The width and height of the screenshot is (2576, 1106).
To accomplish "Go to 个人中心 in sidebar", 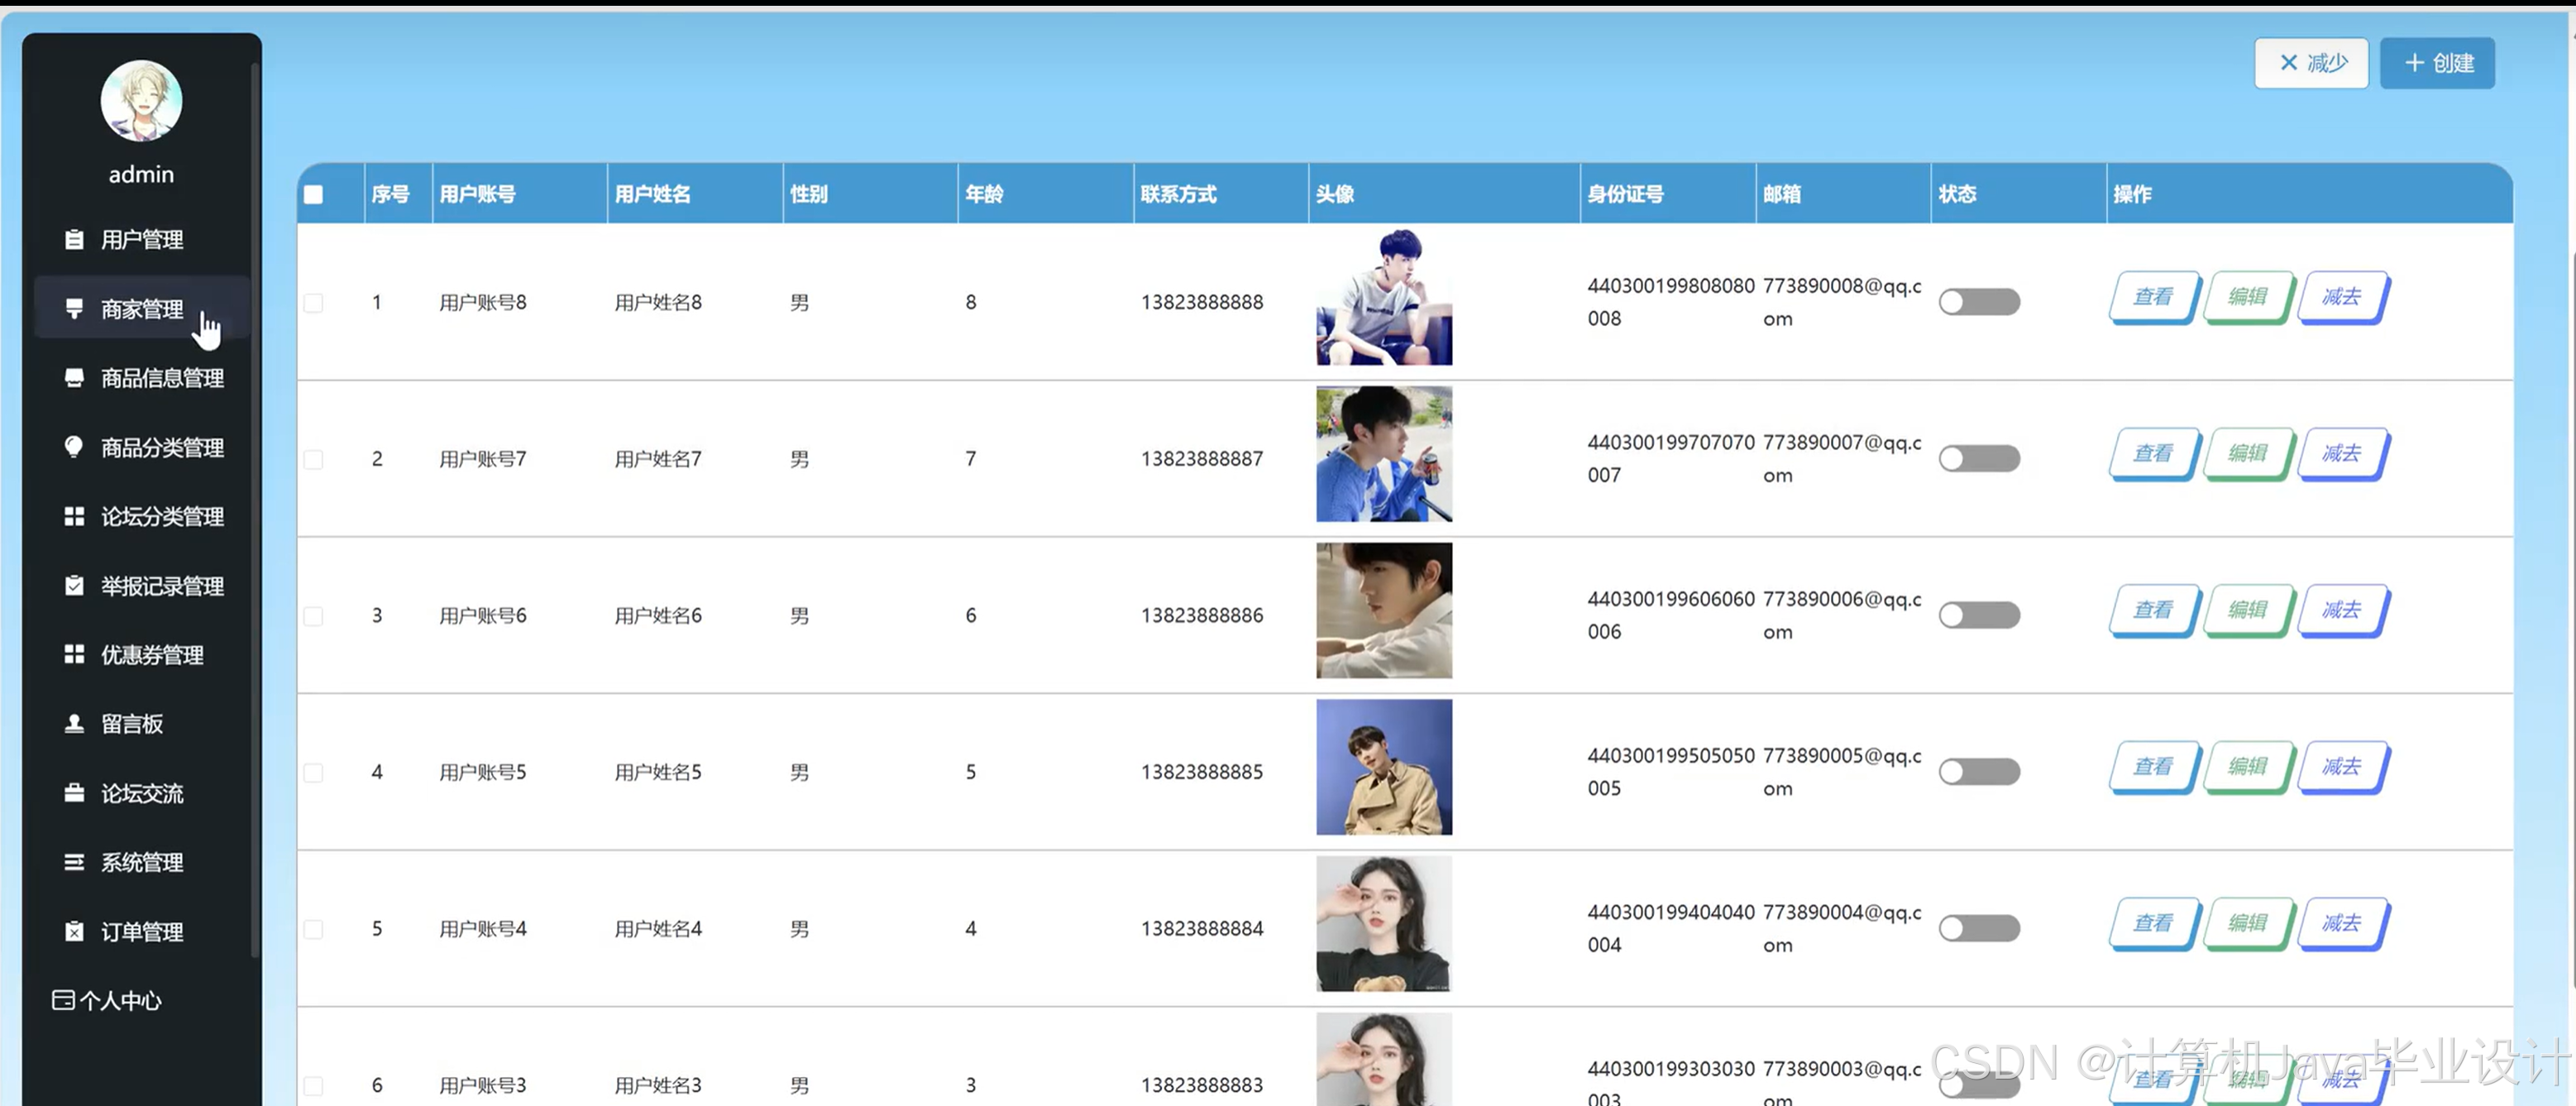I will click(x=107, y=1001).
